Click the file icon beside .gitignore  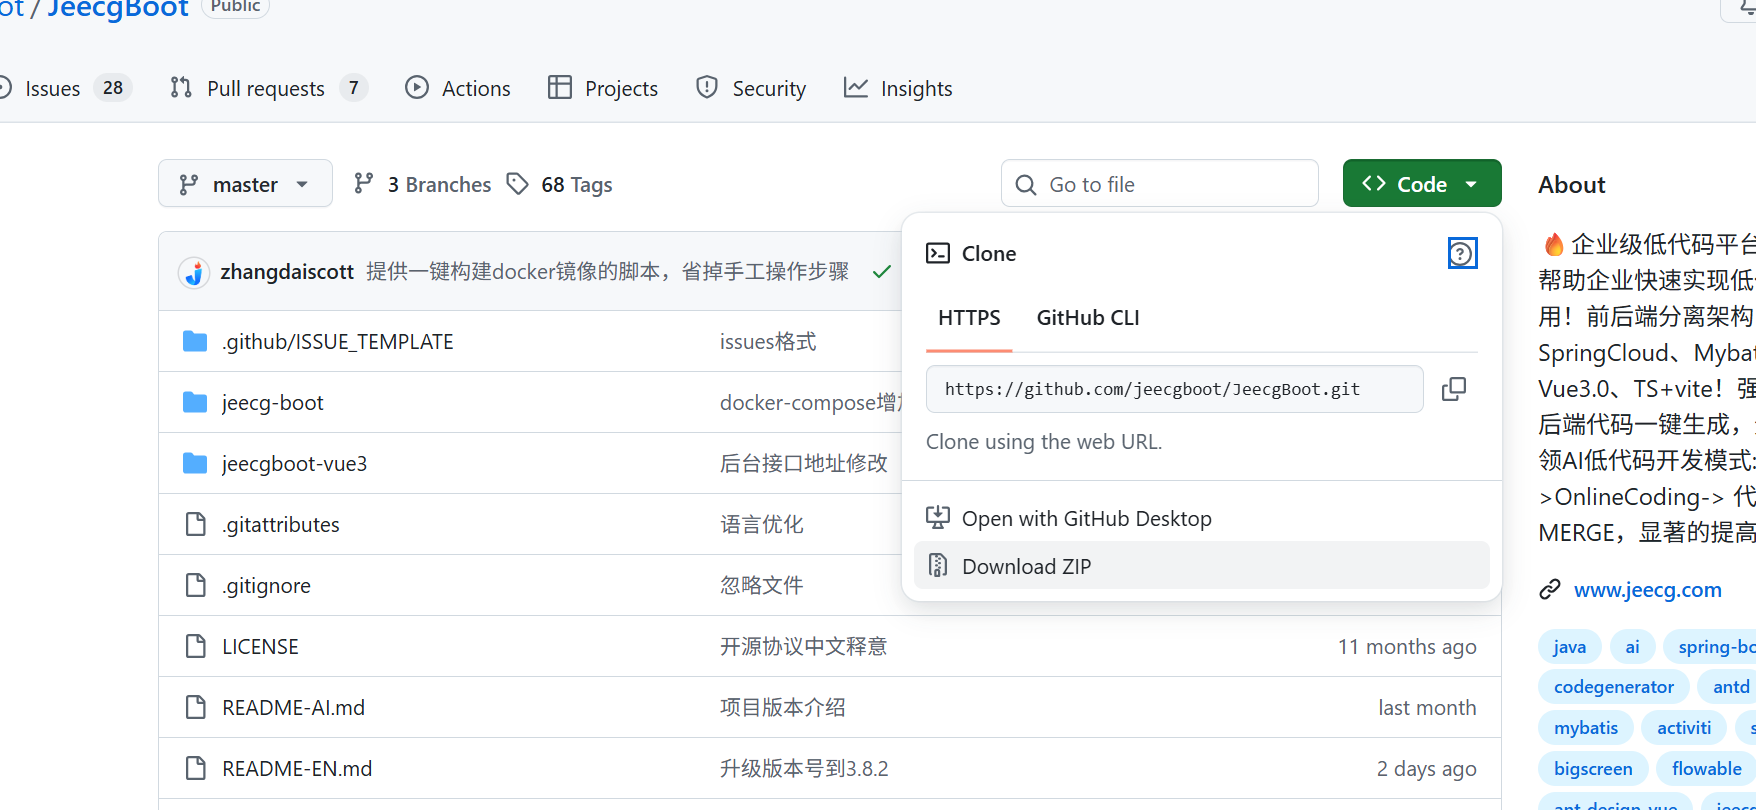pos(196,585)
